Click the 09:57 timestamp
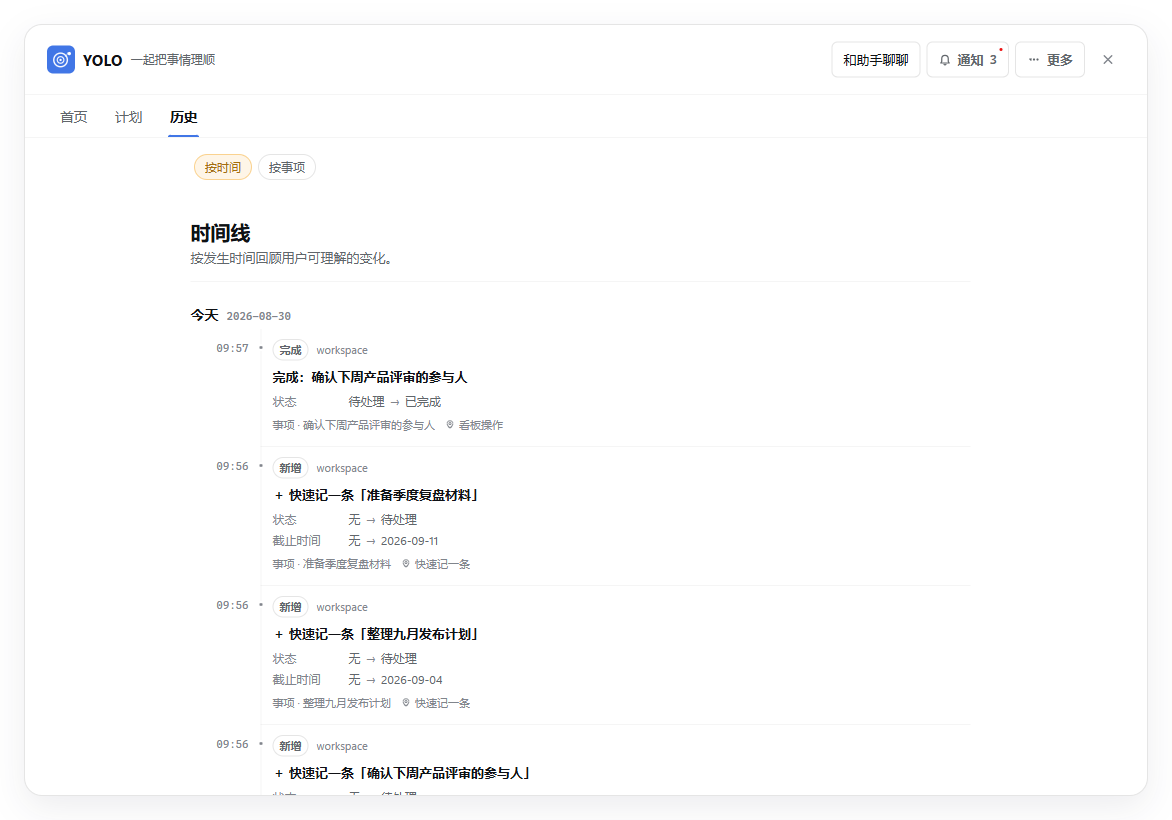Viewport: 1172px width, 820px height. tap(232, 348)
